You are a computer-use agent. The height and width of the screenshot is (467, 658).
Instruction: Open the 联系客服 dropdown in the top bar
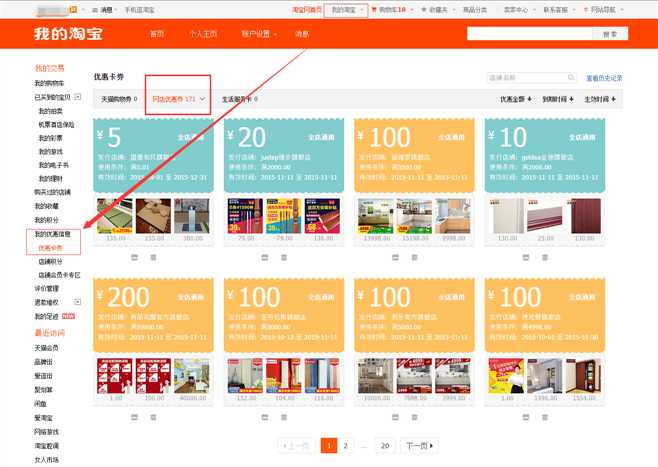(559, 9)
